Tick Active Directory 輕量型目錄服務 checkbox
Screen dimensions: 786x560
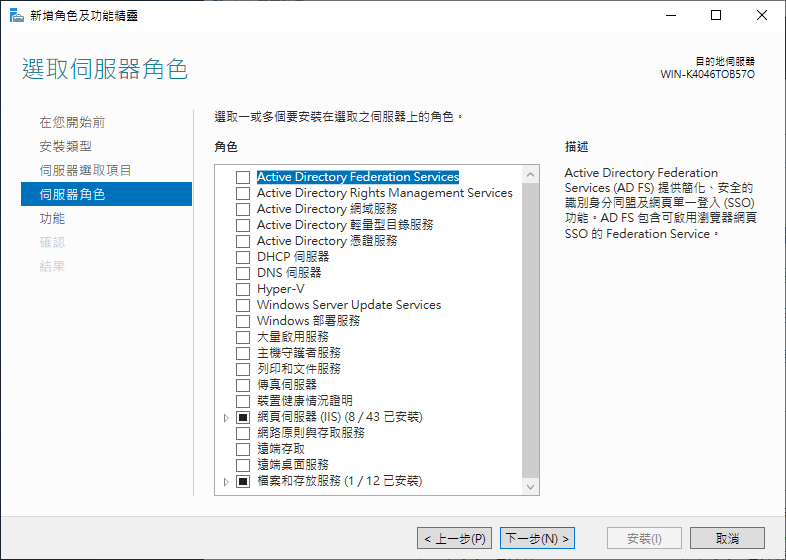tap(243, 225)
